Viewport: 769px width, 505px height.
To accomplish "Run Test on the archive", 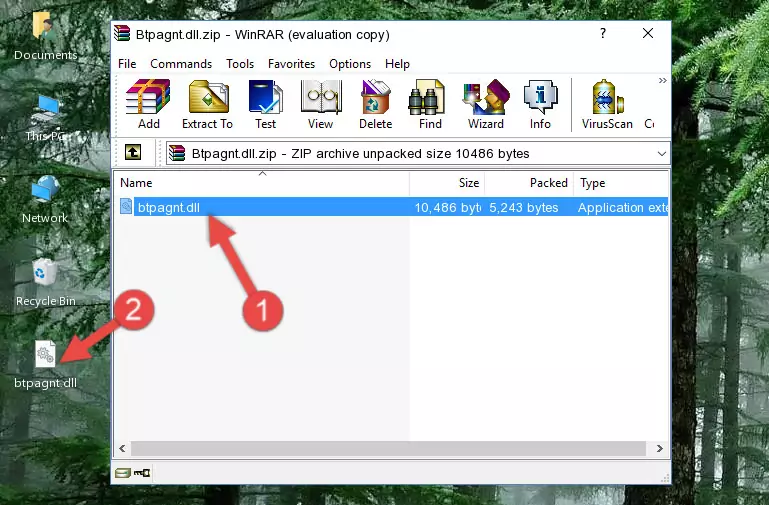I will [265, 104].
